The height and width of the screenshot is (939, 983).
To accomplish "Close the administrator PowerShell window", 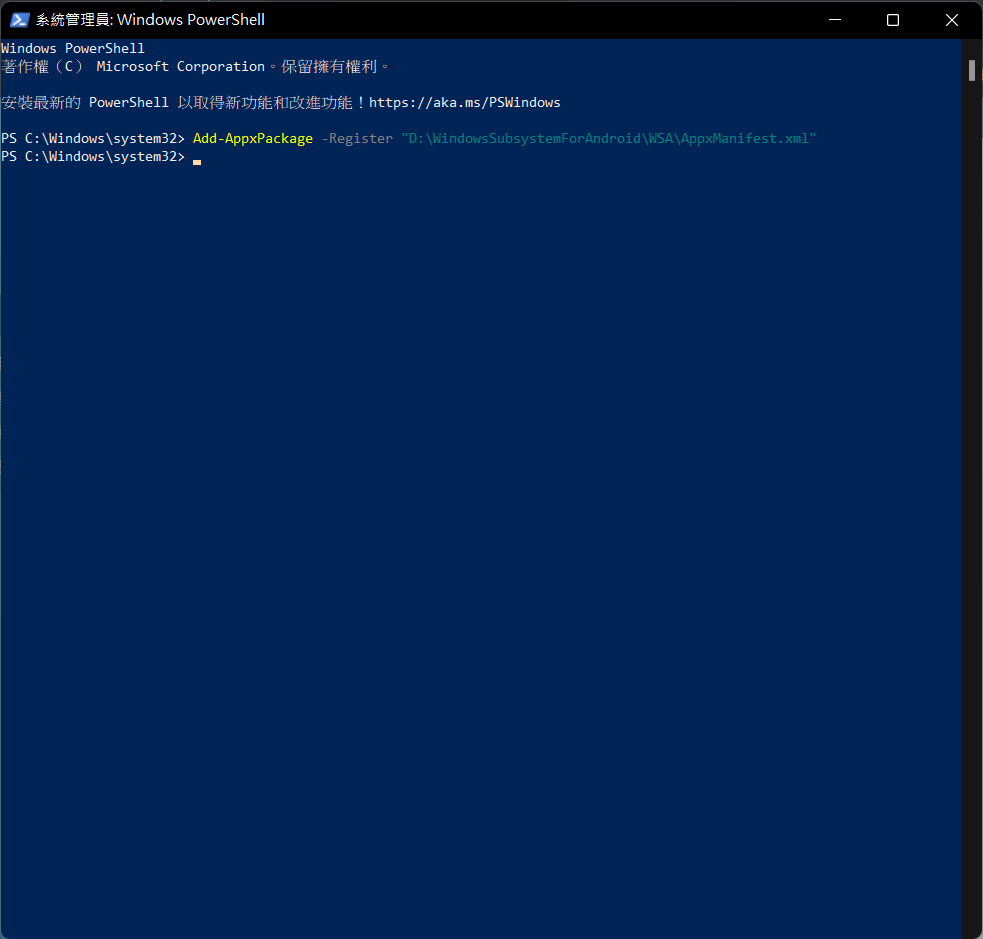I will pyautogui.click(x=949, y=20).
